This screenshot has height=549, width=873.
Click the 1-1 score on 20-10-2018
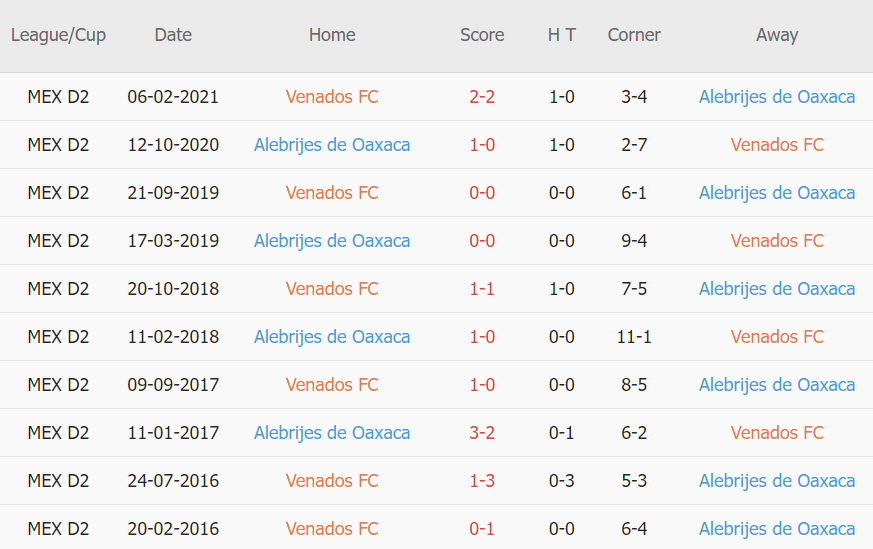(x=482, y=289)
